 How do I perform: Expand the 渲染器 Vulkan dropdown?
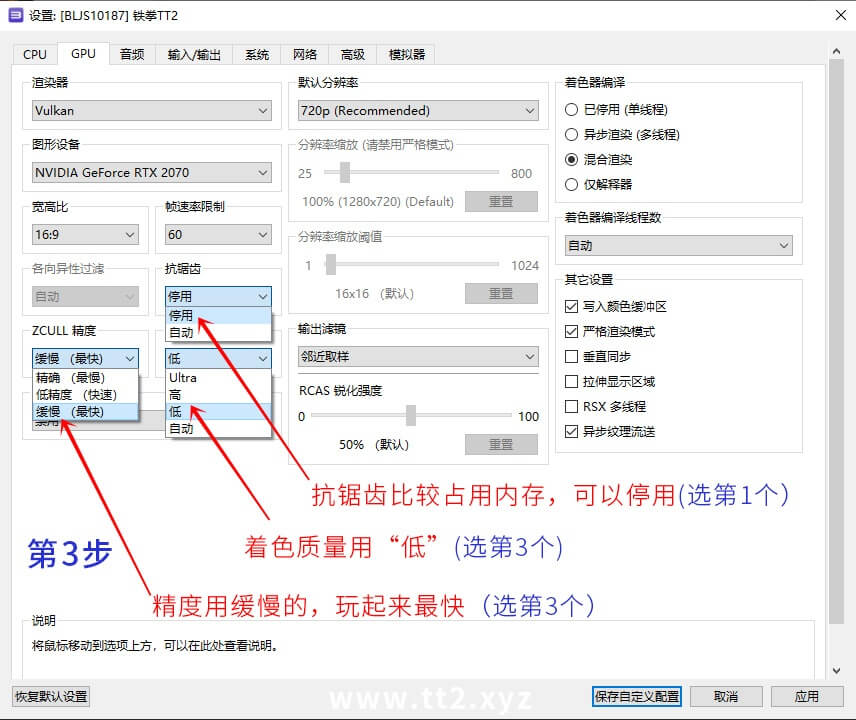click(x=152, y=111)
